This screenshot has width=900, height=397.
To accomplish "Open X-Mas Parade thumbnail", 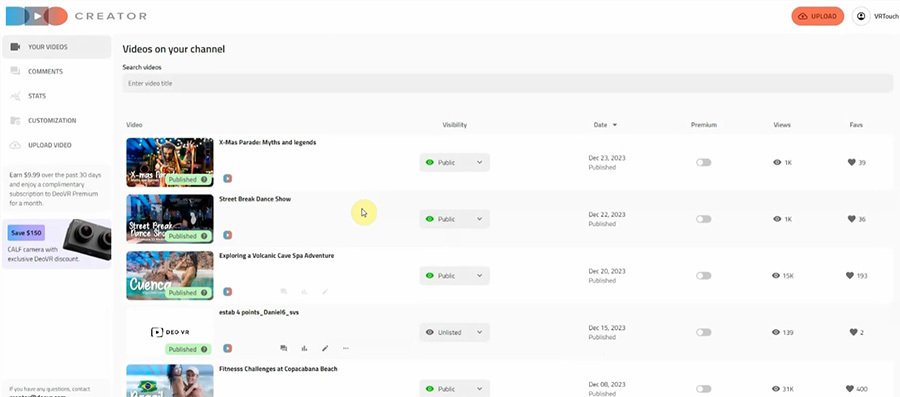I will pos(169,162).
